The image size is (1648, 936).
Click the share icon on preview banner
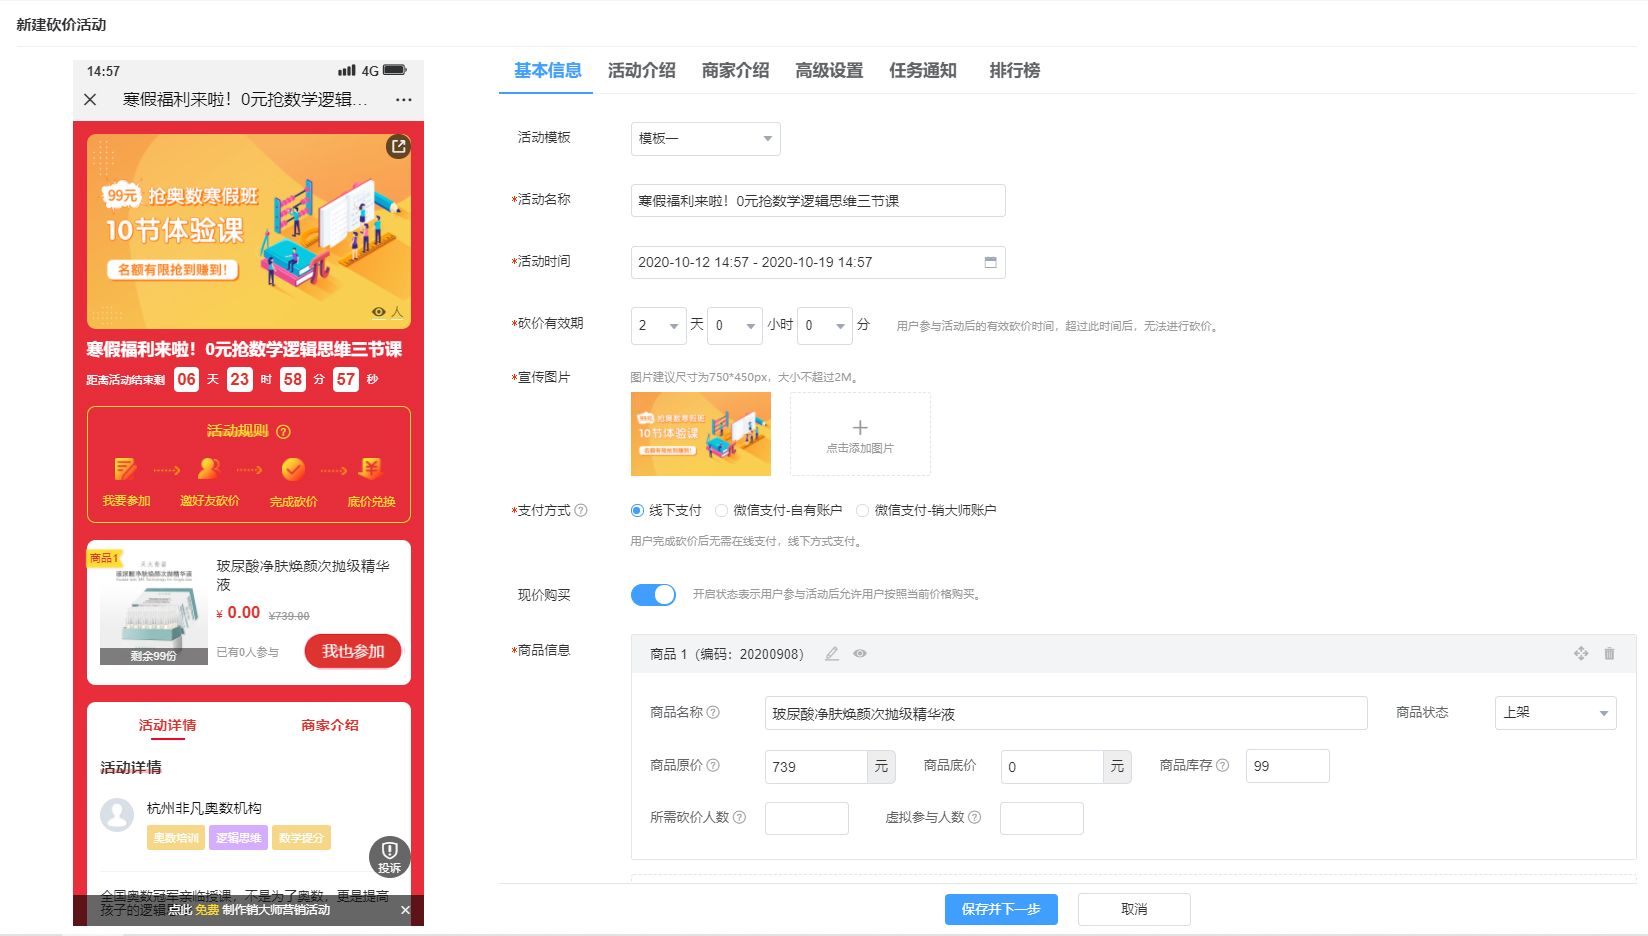(x=398, y=146)
